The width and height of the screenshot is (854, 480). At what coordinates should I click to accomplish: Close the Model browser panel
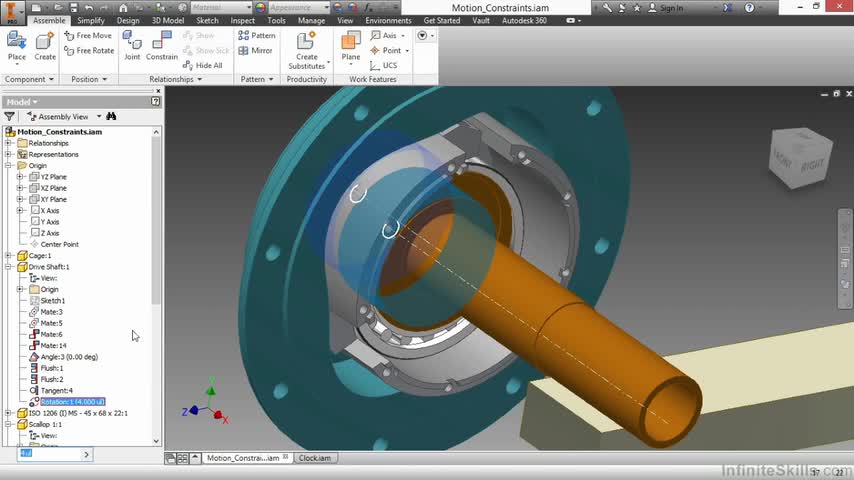point(158,91)
